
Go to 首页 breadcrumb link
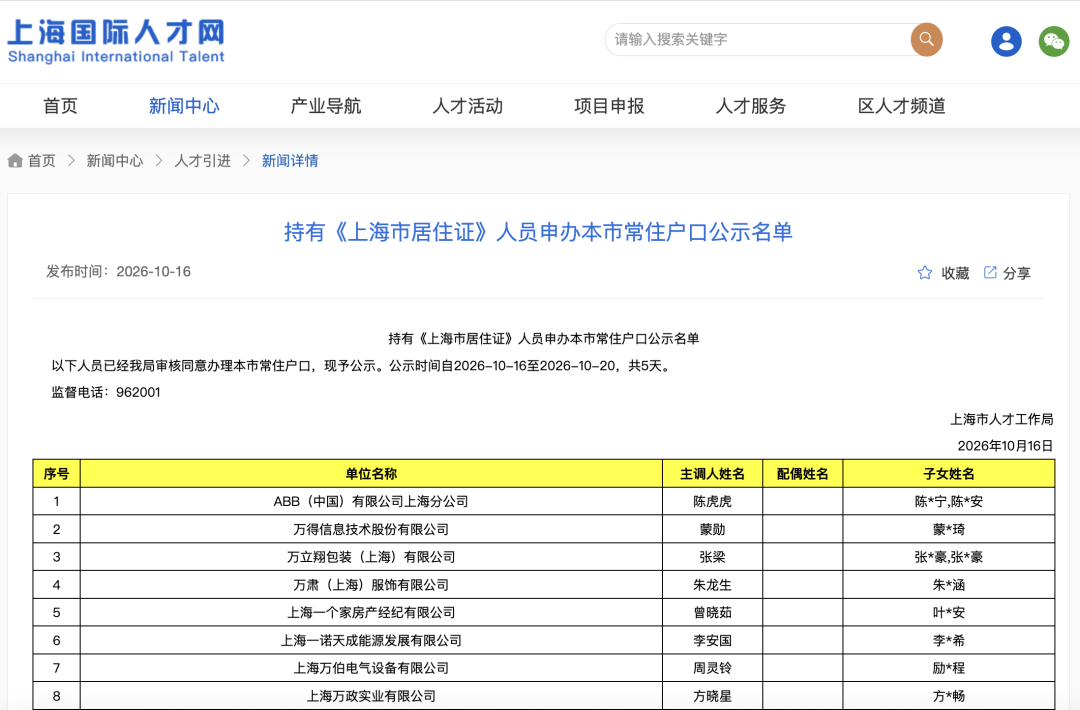(41, 160)
